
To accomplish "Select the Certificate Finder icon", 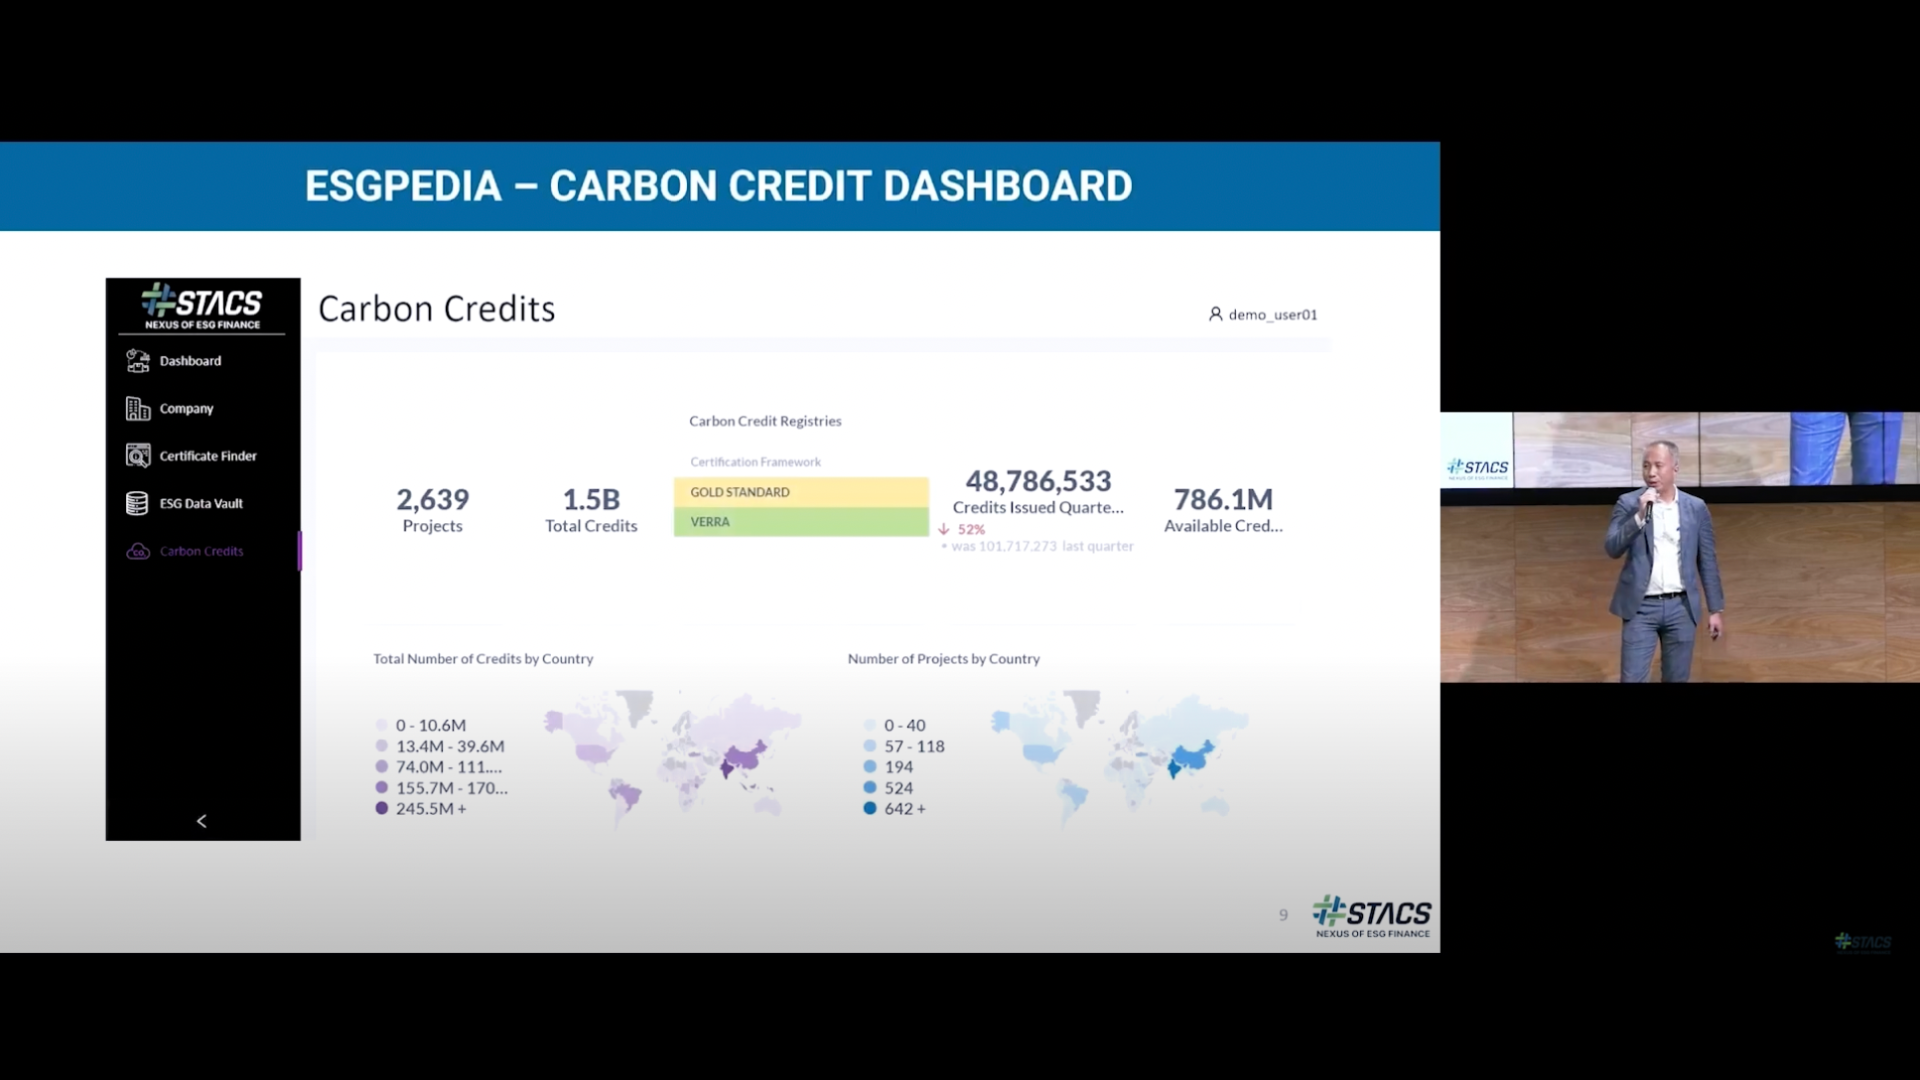I will [138, 456].
